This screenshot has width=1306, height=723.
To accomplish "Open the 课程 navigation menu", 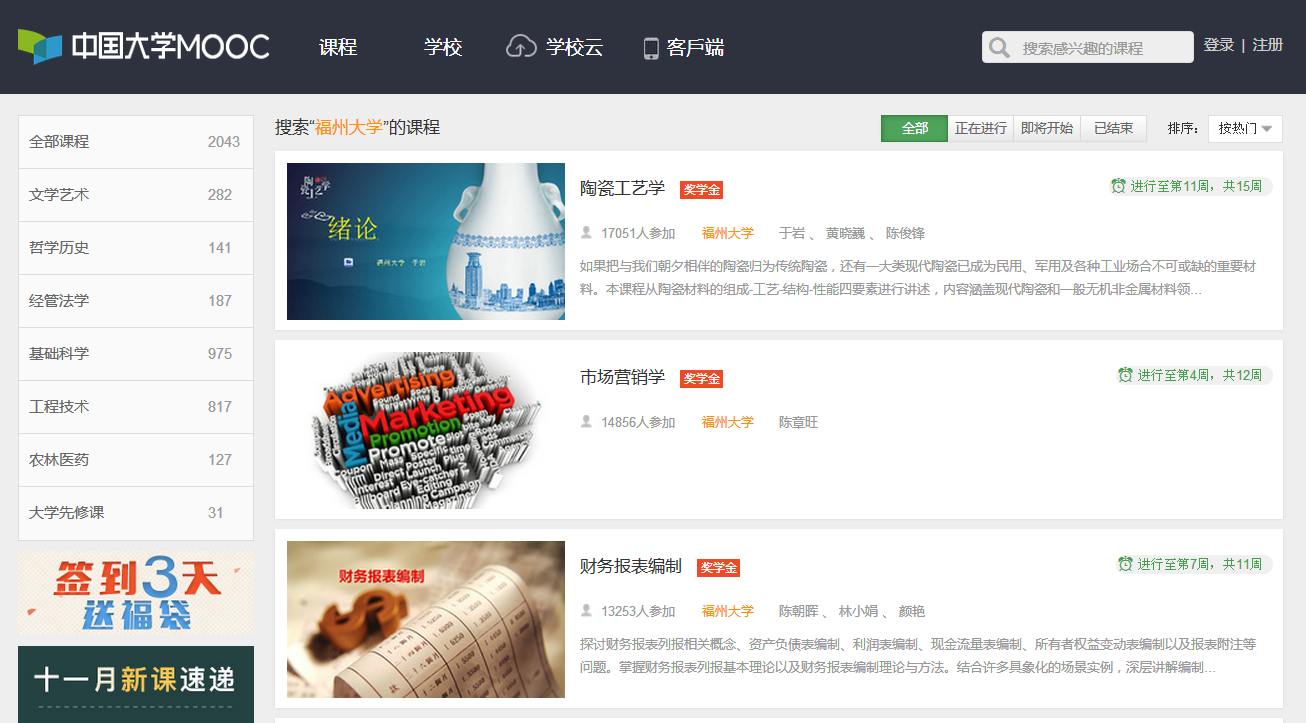I will (338, 47).
